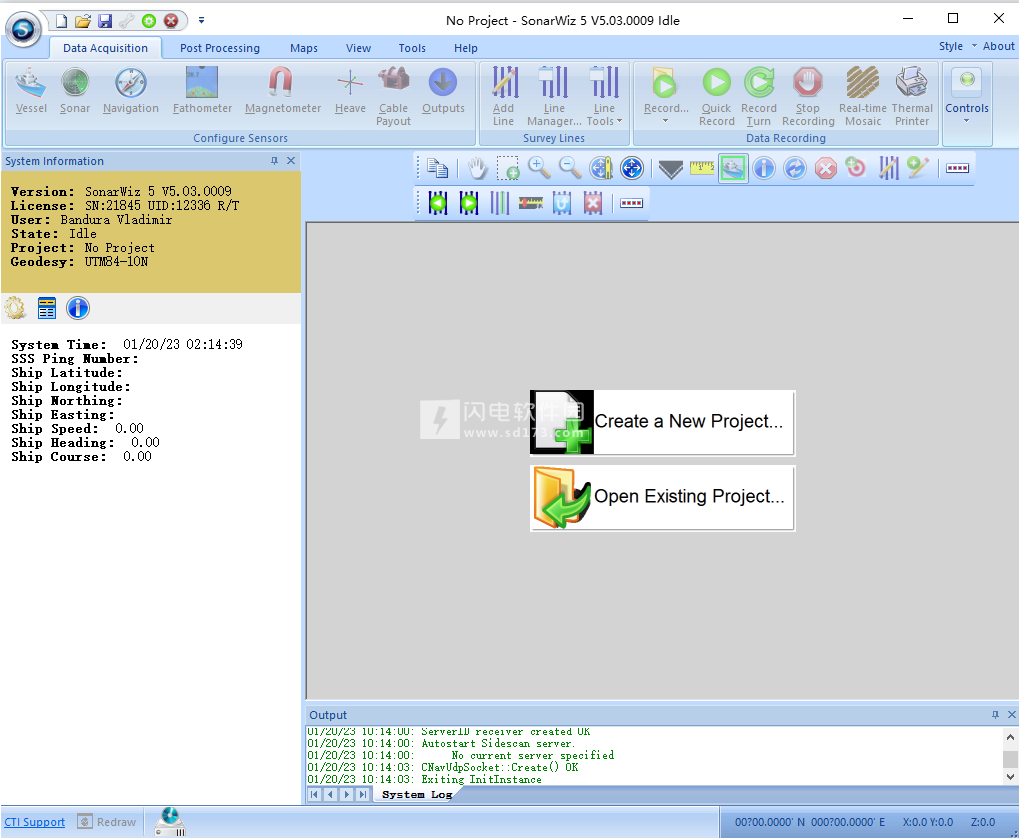1019x839 pixels.
Task: Switch to the Post Processing tab
Action: 220,48
